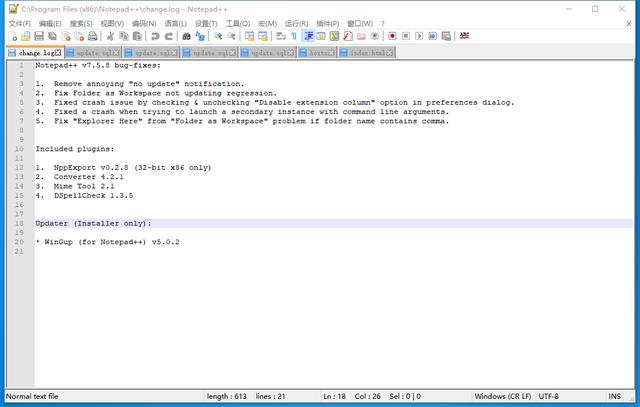Open the 语言(L) menu
Viewport: 640px width, 407px height.
(x=176, y=24)
